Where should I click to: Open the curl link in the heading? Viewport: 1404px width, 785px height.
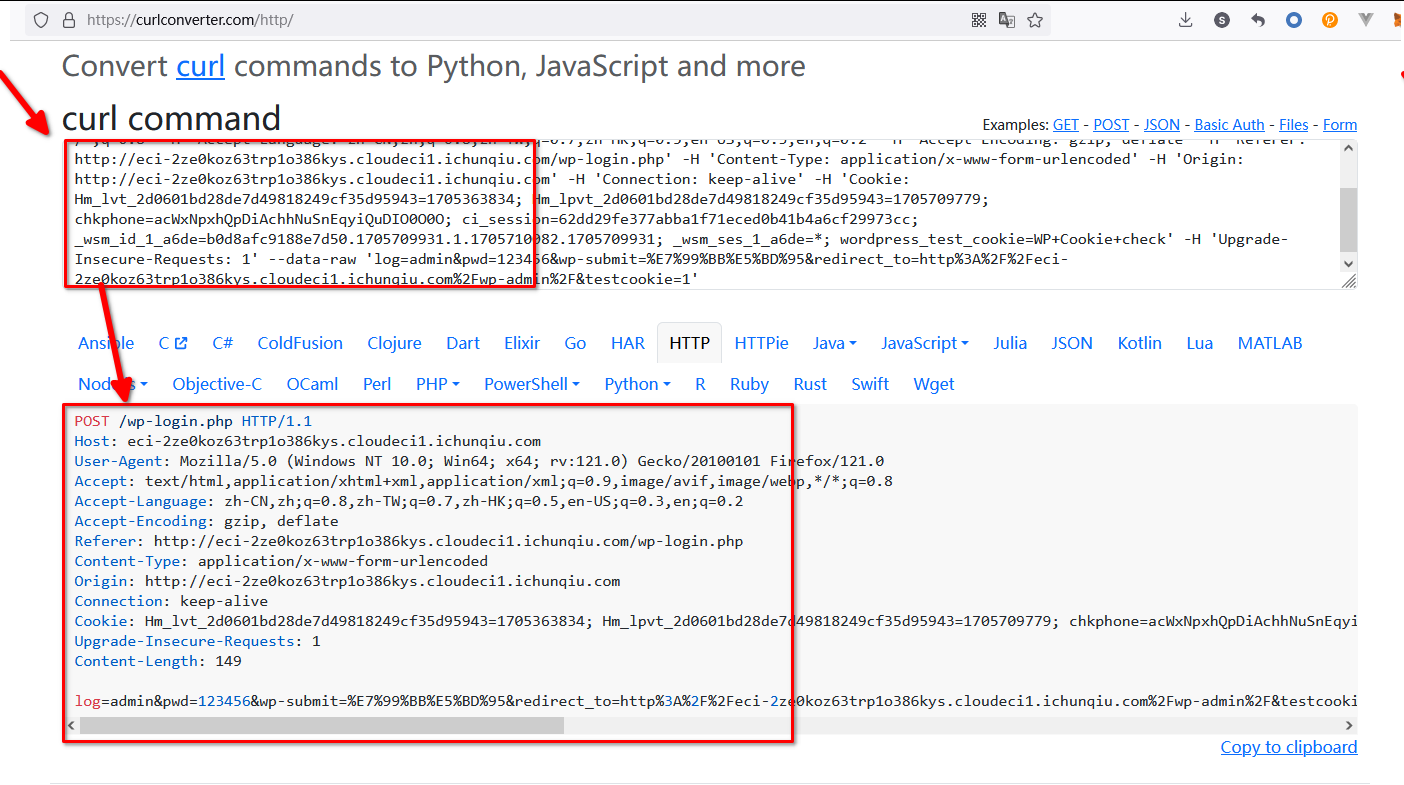(x=200, y=66)
